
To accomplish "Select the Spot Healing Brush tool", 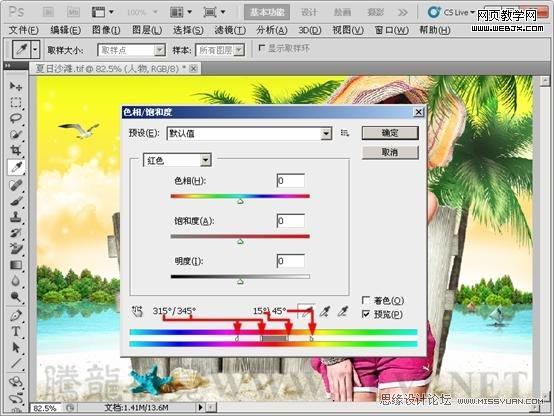I will [16, 184].
